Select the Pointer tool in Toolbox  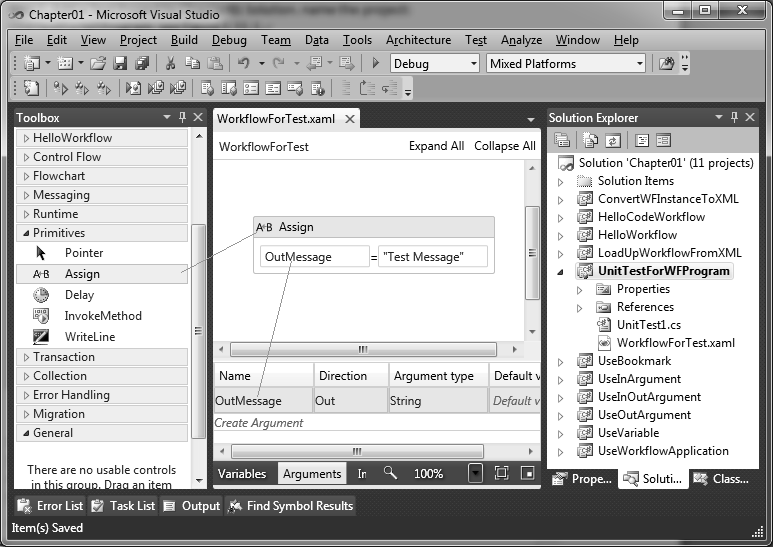coord(102,253)
